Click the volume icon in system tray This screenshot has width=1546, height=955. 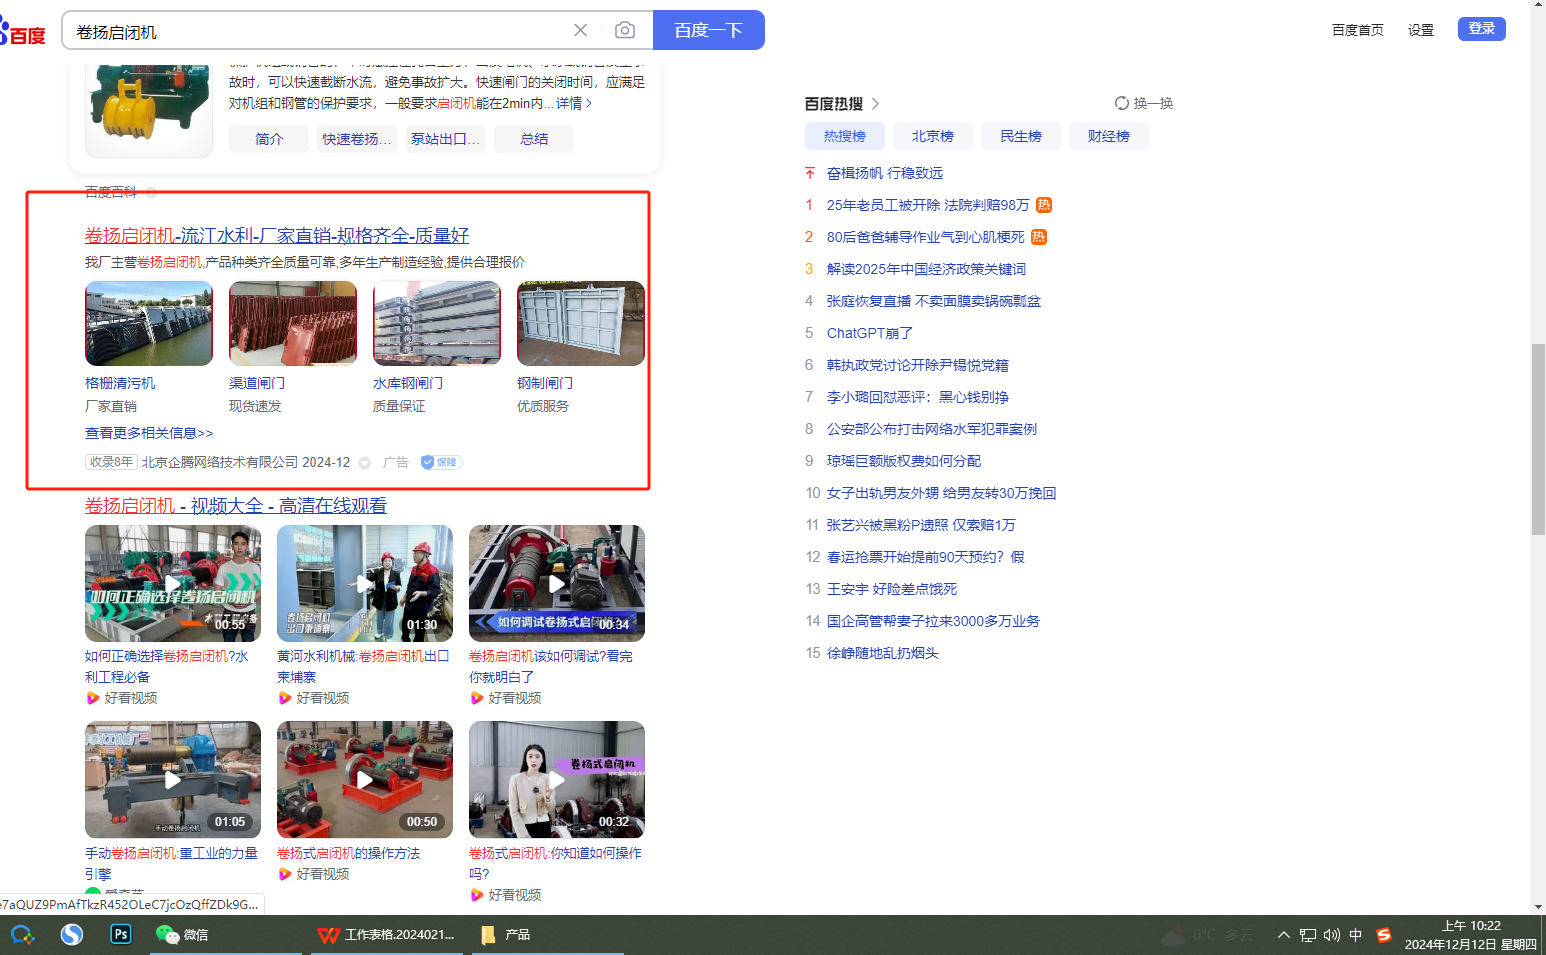pos(1332,935)
